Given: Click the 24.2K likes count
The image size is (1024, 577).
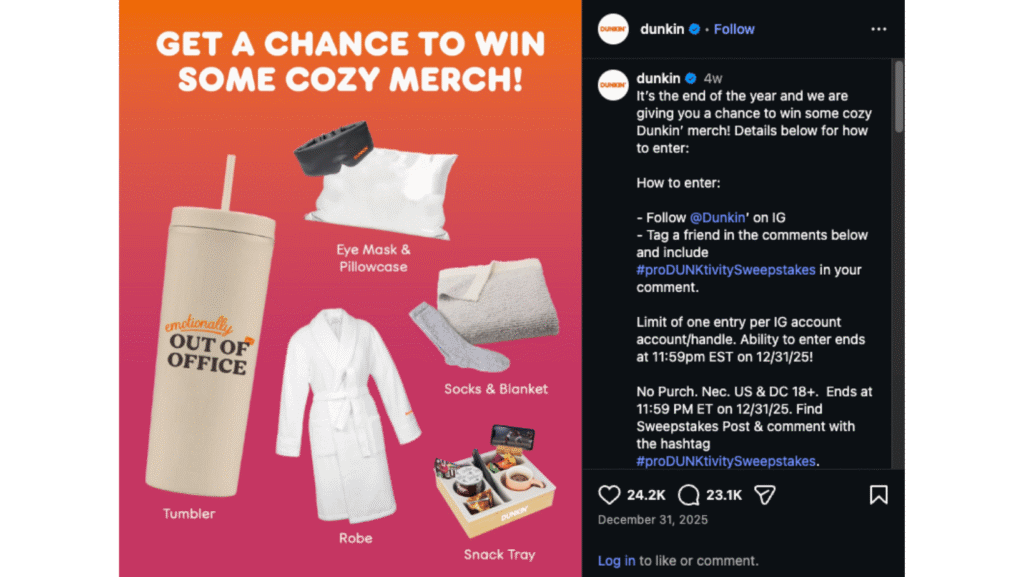Looking at the screenshot, I should tap(646, 495).
